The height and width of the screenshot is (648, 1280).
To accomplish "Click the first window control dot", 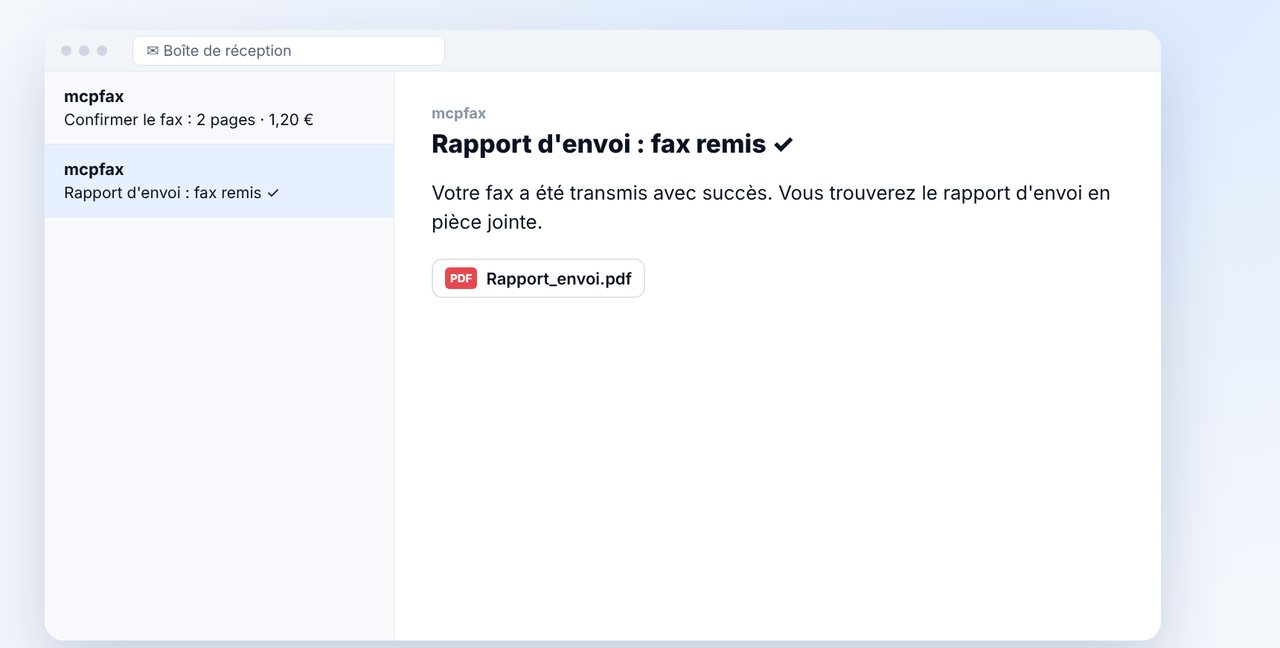I will pos(66,50).
